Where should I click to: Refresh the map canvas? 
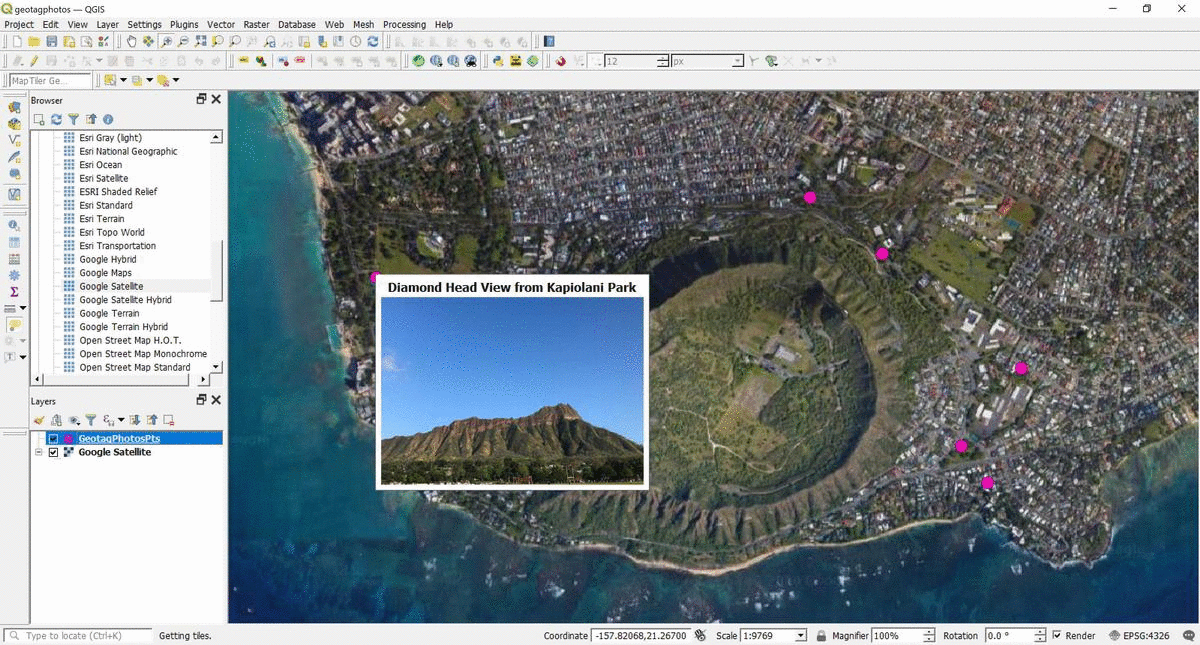371,41
